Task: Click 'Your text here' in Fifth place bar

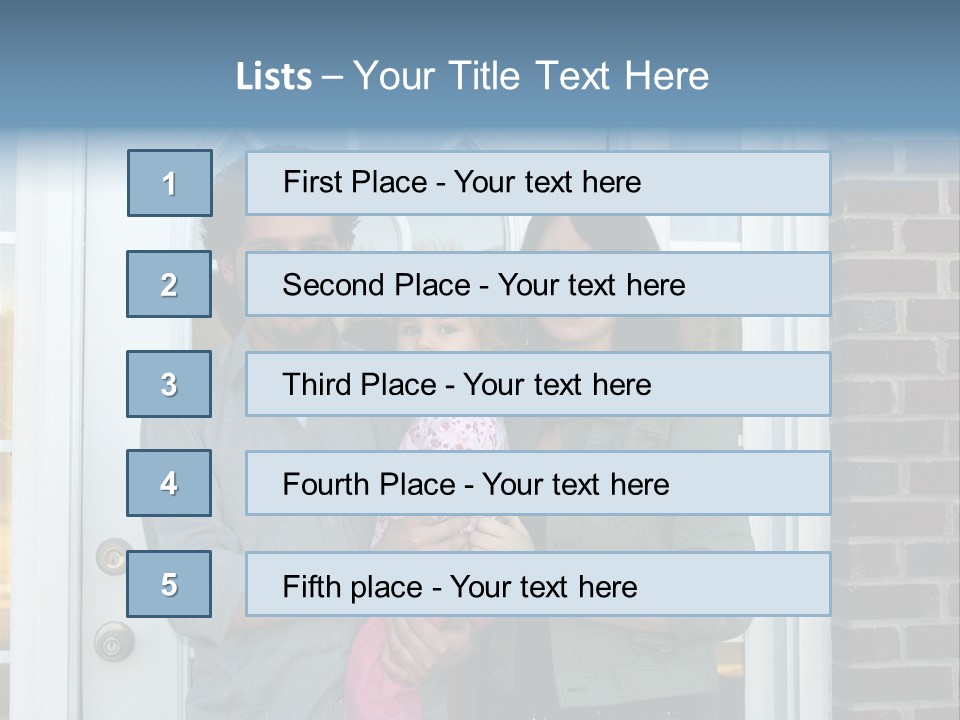Action: pos(544,587)
